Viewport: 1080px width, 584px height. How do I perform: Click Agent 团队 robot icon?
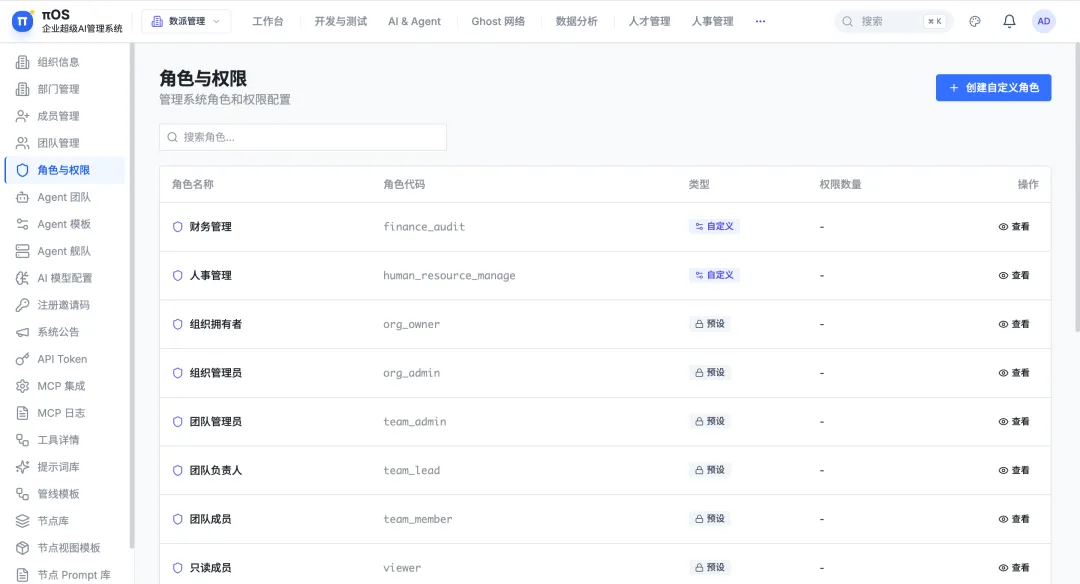tap(23, 197)
